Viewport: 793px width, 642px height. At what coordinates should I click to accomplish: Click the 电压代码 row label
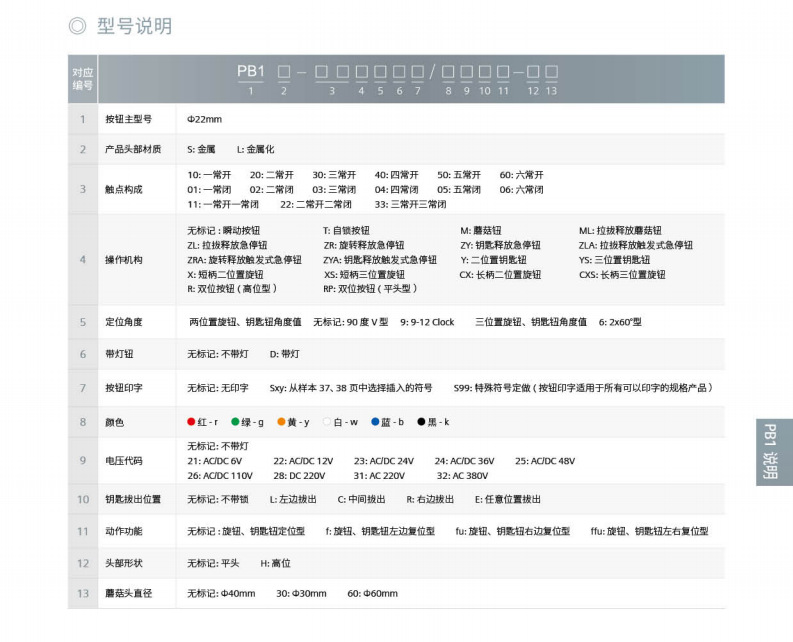pos(124,460)
